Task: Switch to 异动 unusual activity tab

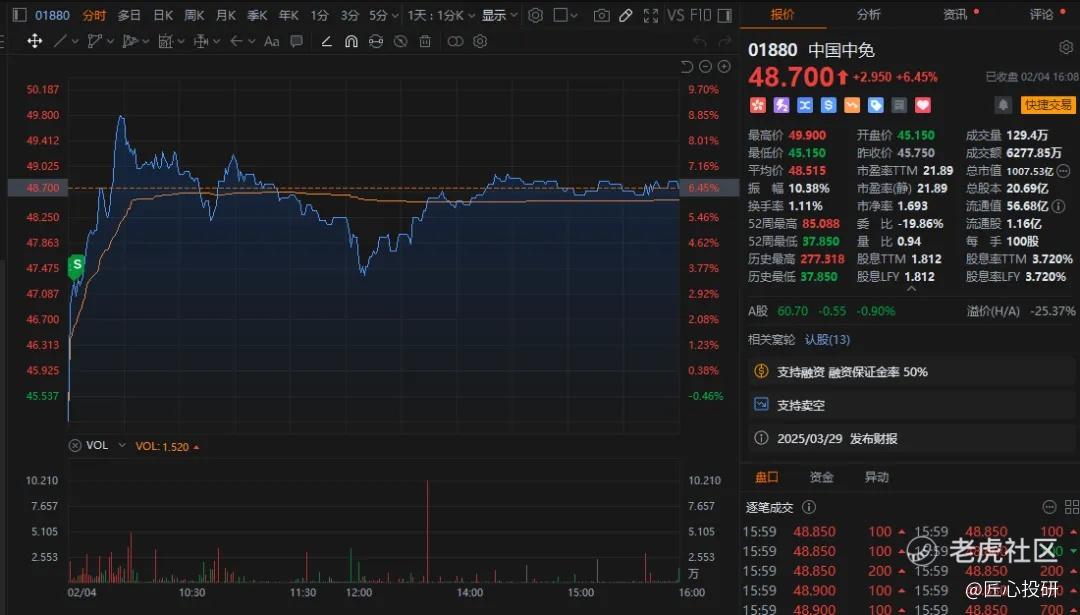Action: 877,477
